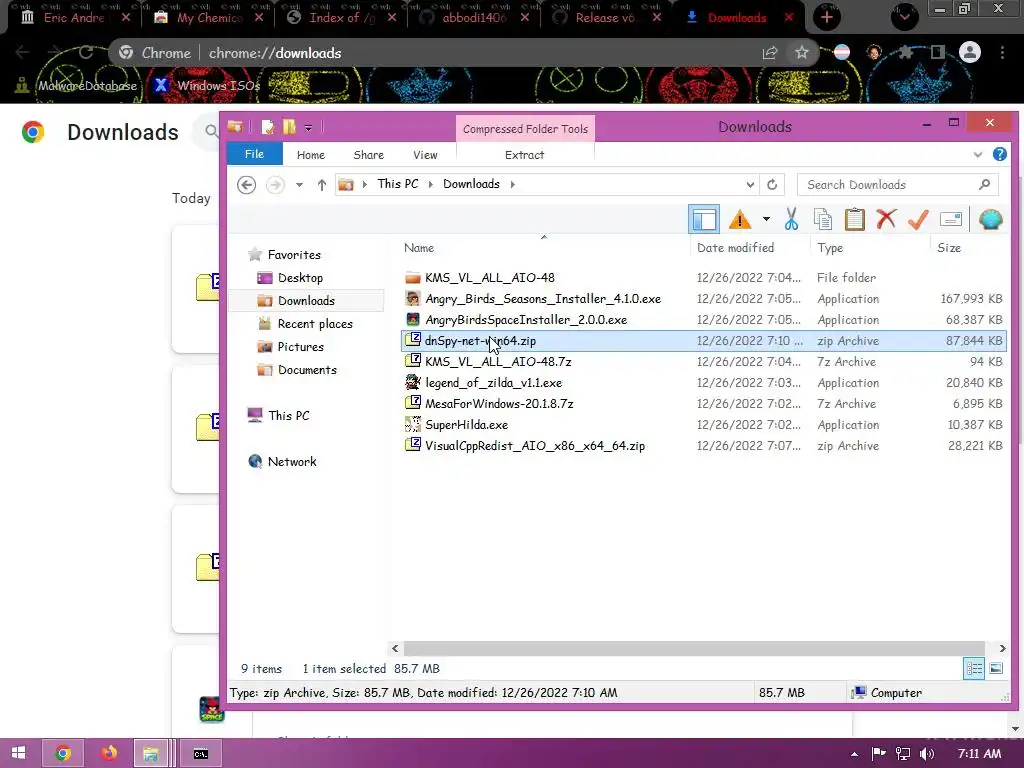The height and width of the screenshot is (768, 1024).
Task: Click Explorer Forward navigation arrow
Action: (x=275, y=185)
